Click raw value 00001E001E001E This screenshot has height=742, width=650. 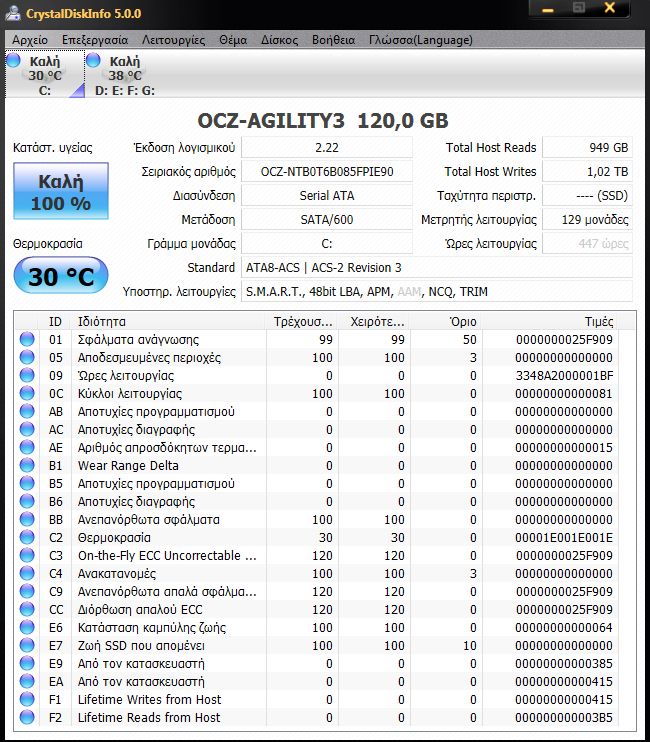564,538
